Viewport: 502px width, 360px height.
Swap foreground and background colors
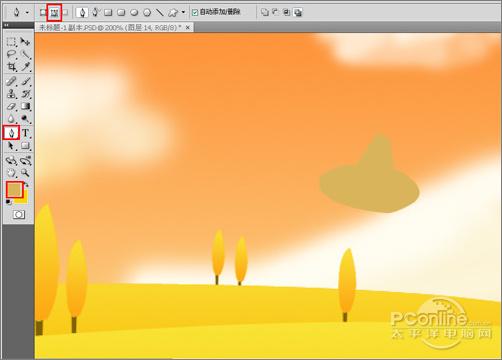point(26,184)
